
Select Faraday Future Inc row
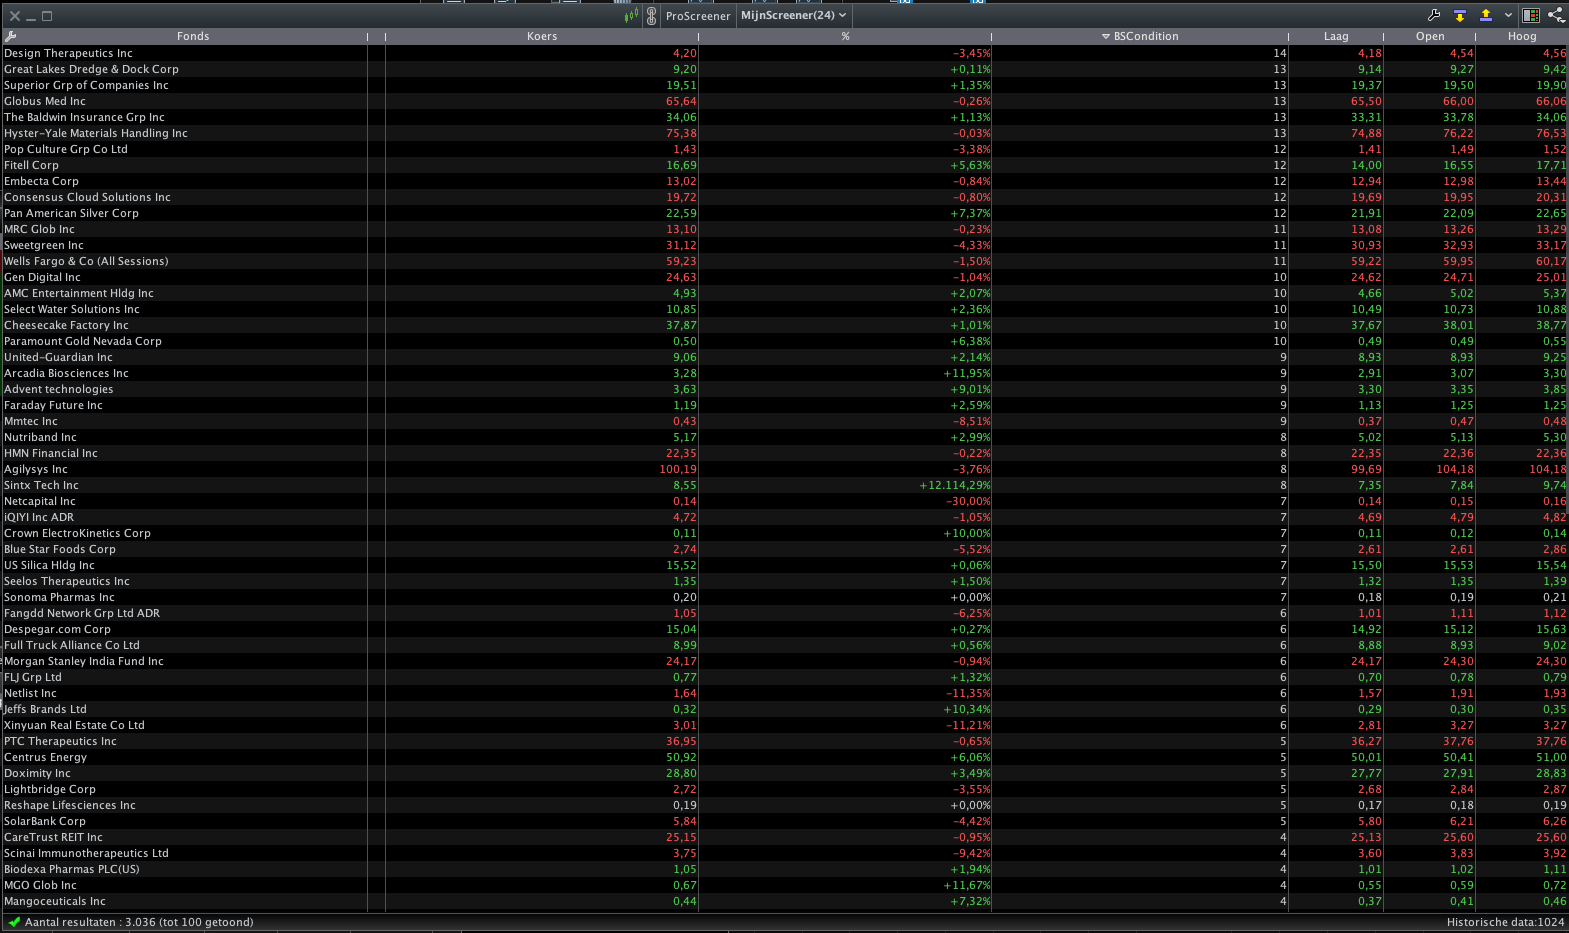point(784,405)
